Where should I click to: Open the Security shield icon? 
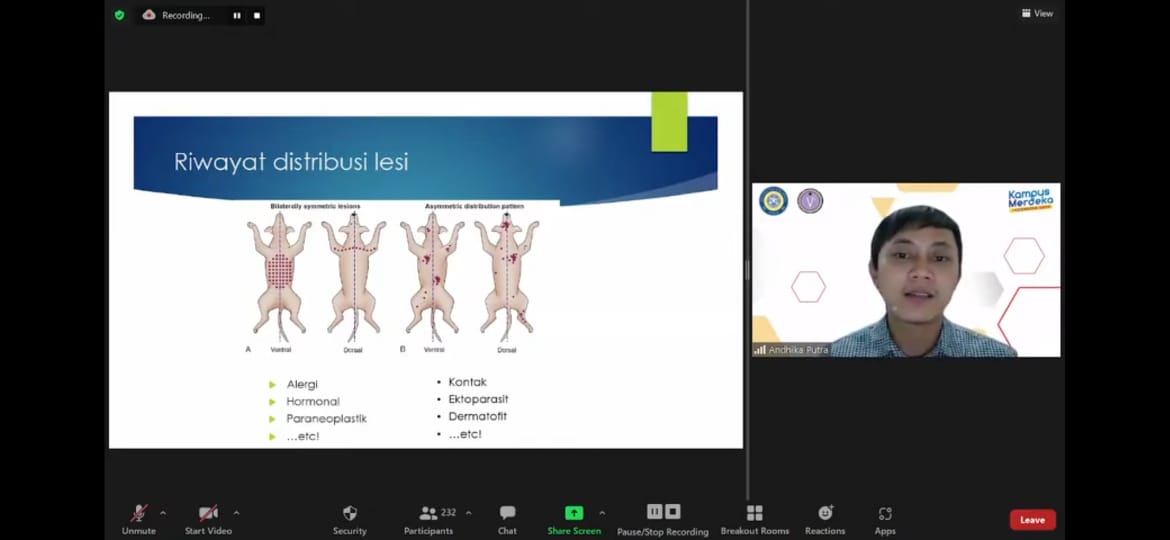[x=349, y=514]
